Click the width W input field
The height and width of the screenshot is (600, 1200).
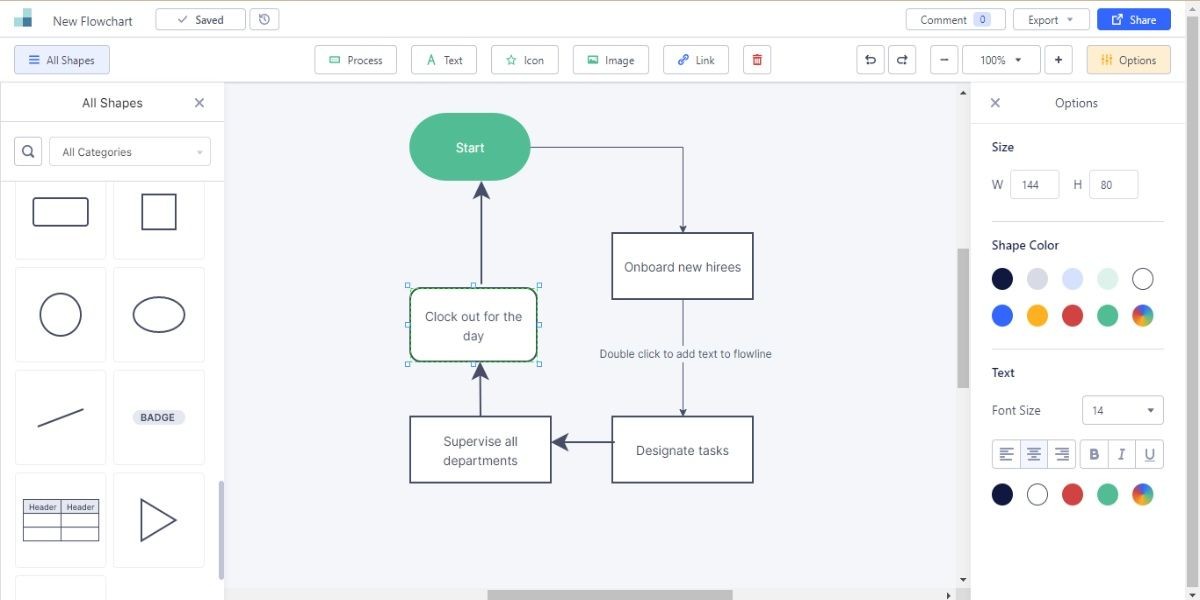(x=1034, y=185)
